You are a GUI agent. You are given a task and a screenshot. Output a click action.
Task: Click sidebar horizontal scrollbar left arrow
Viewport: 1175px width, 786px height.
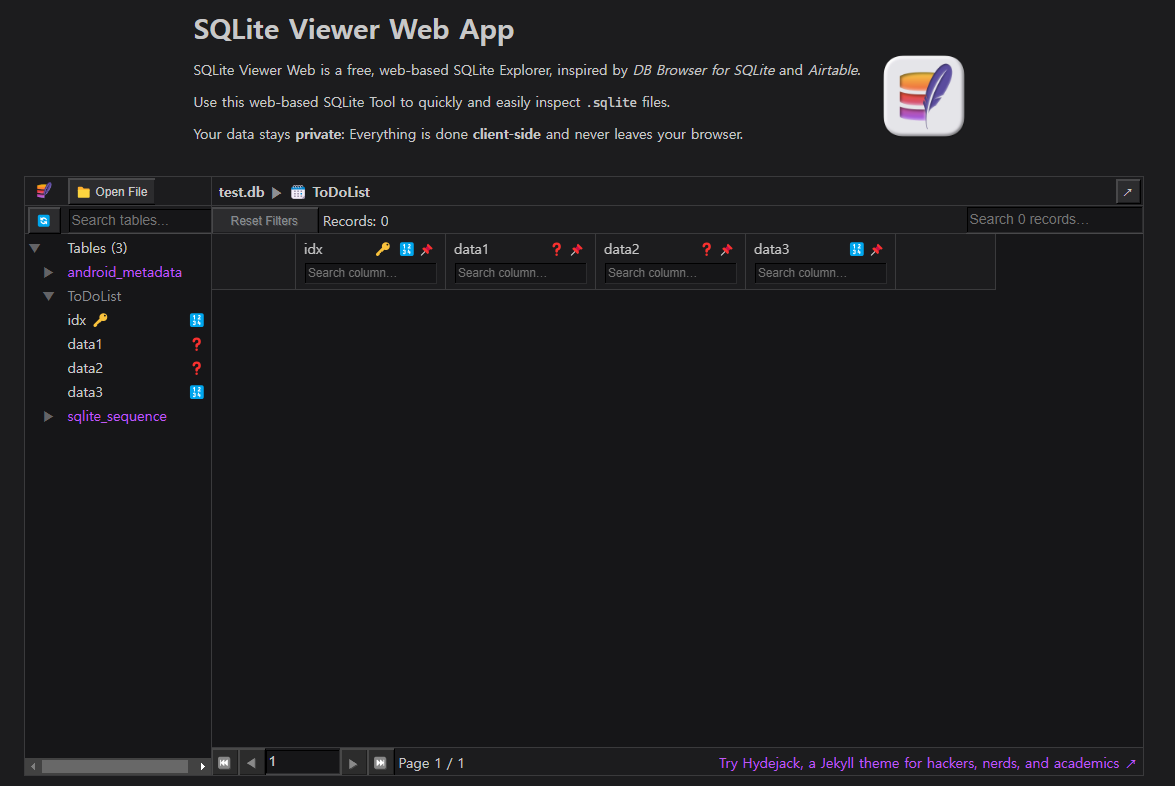[33, 766]
